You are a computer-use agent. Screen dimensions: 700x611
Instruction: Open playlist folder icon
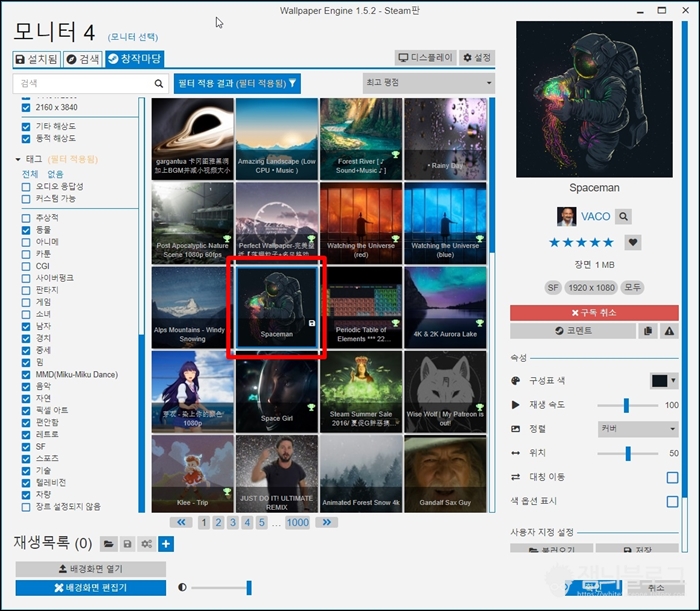click(x=108, y=544)
